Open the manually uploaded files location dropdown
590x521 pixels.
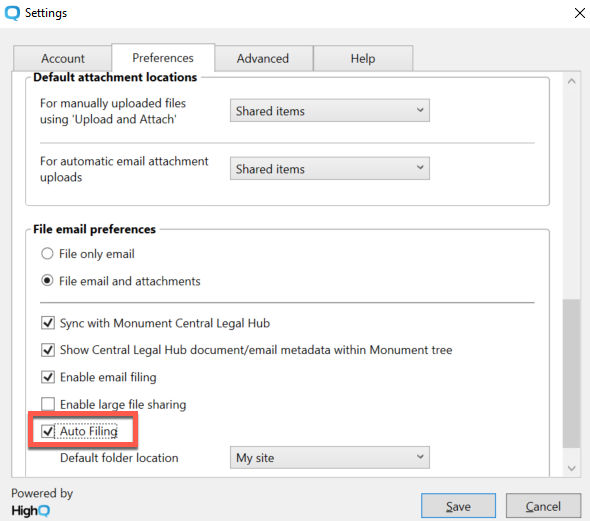[x=330, y=111]
